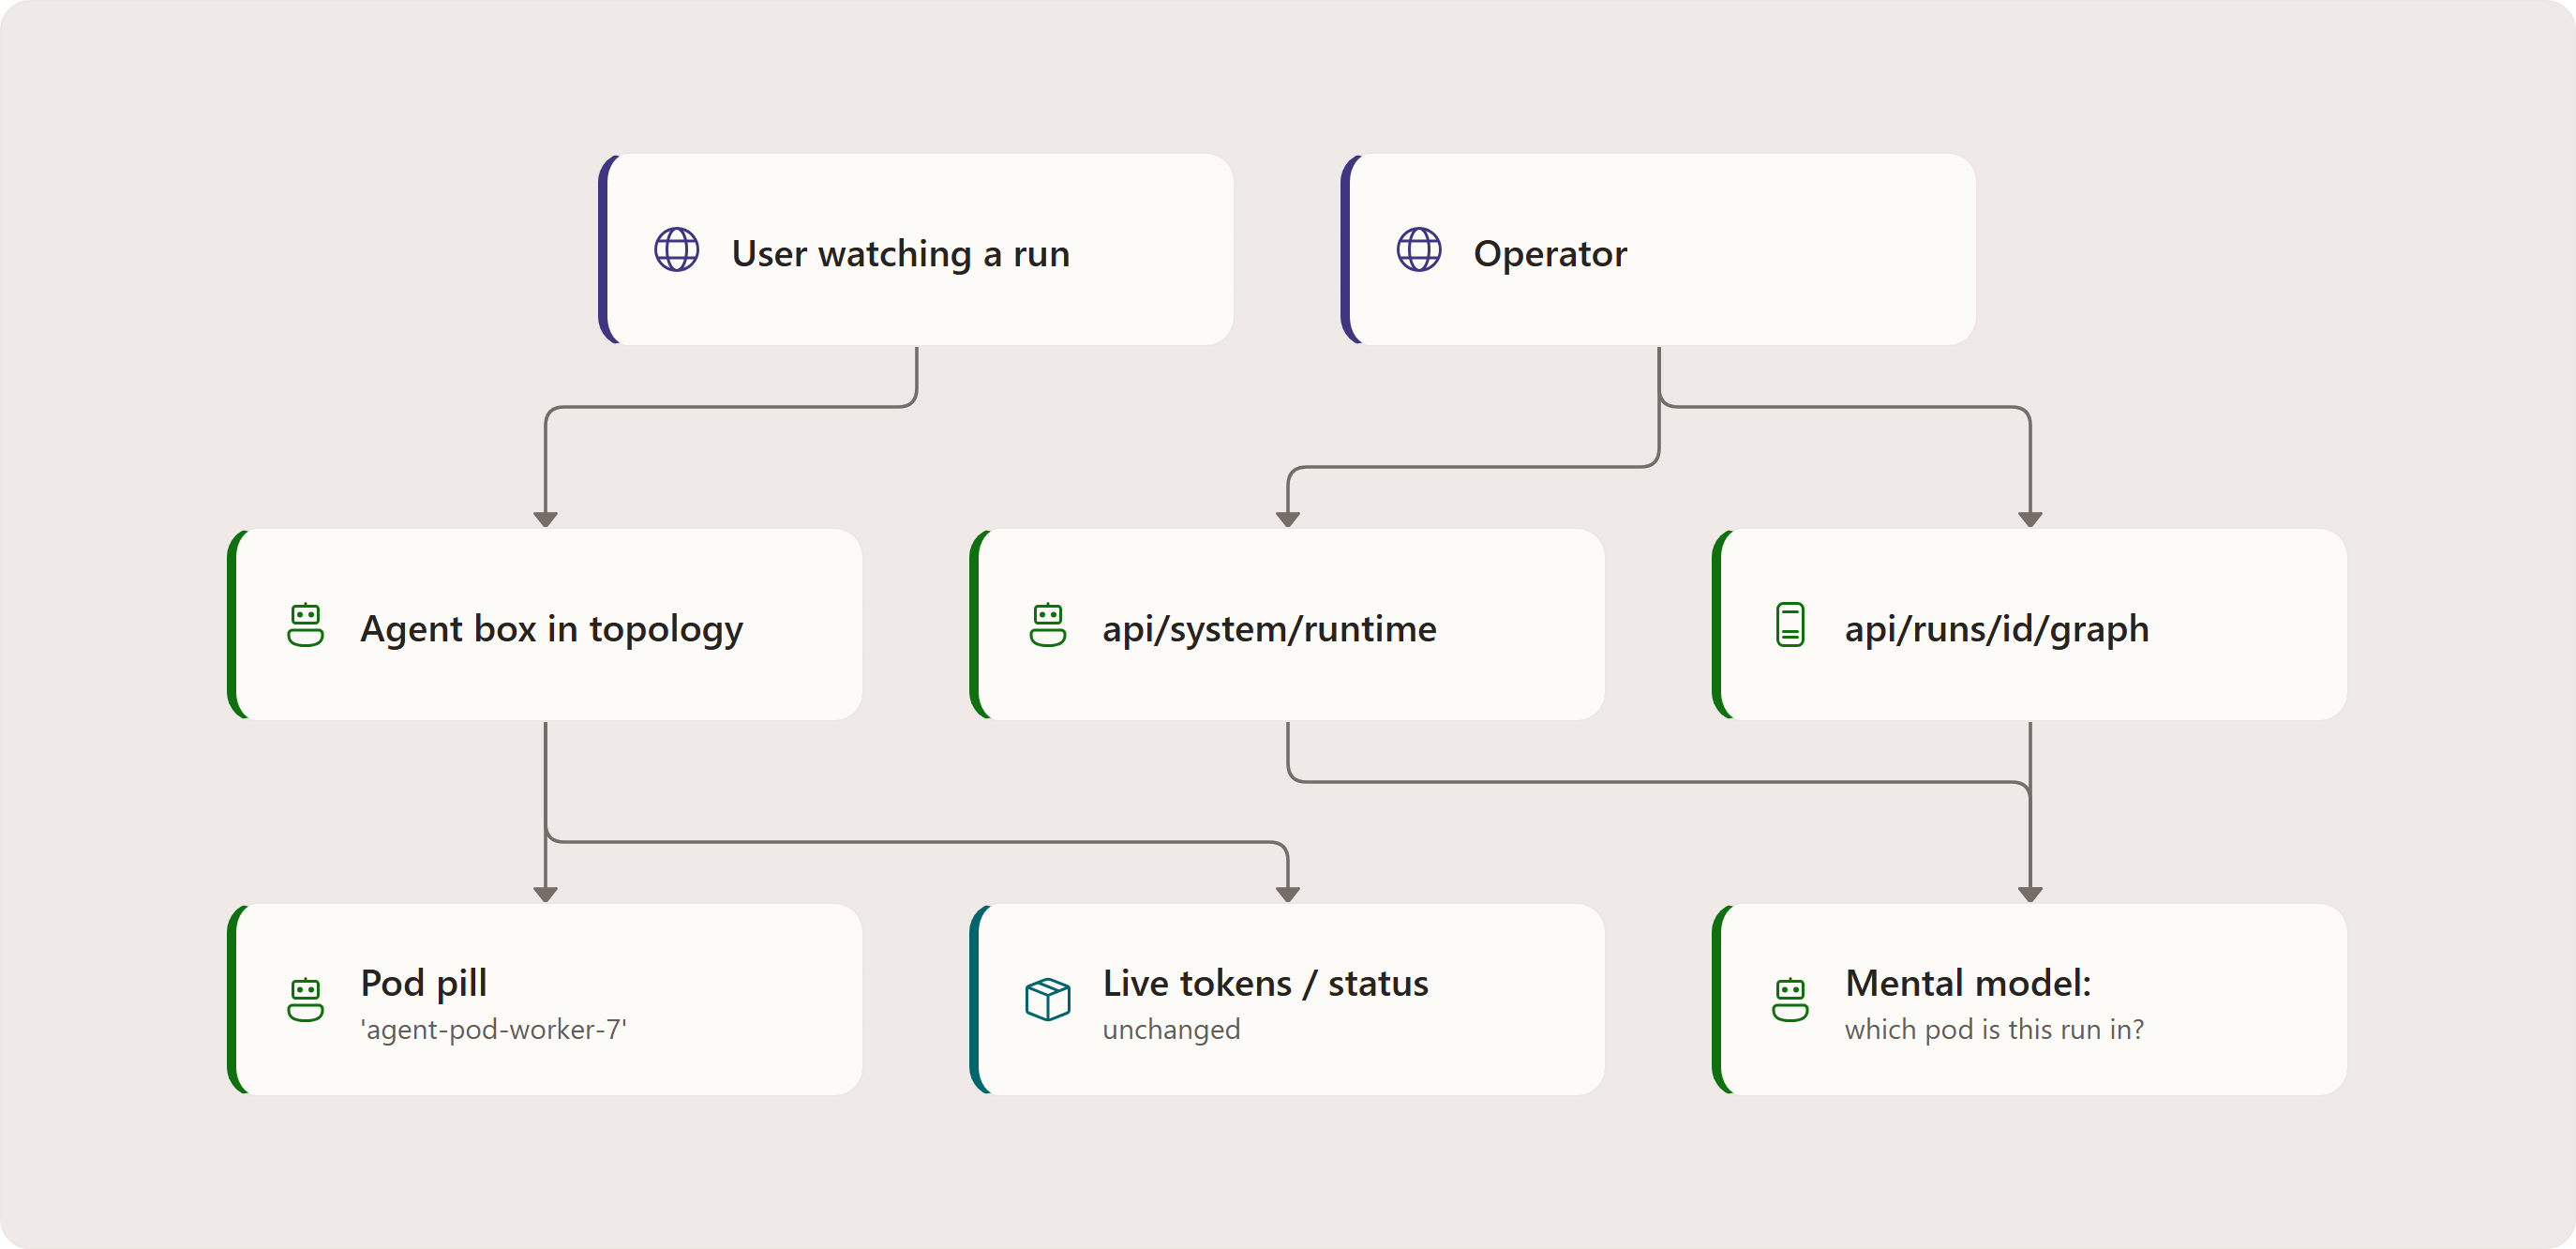
Task: Select the 'Live tokens / status' title
Action: [x=1265, y=983]
